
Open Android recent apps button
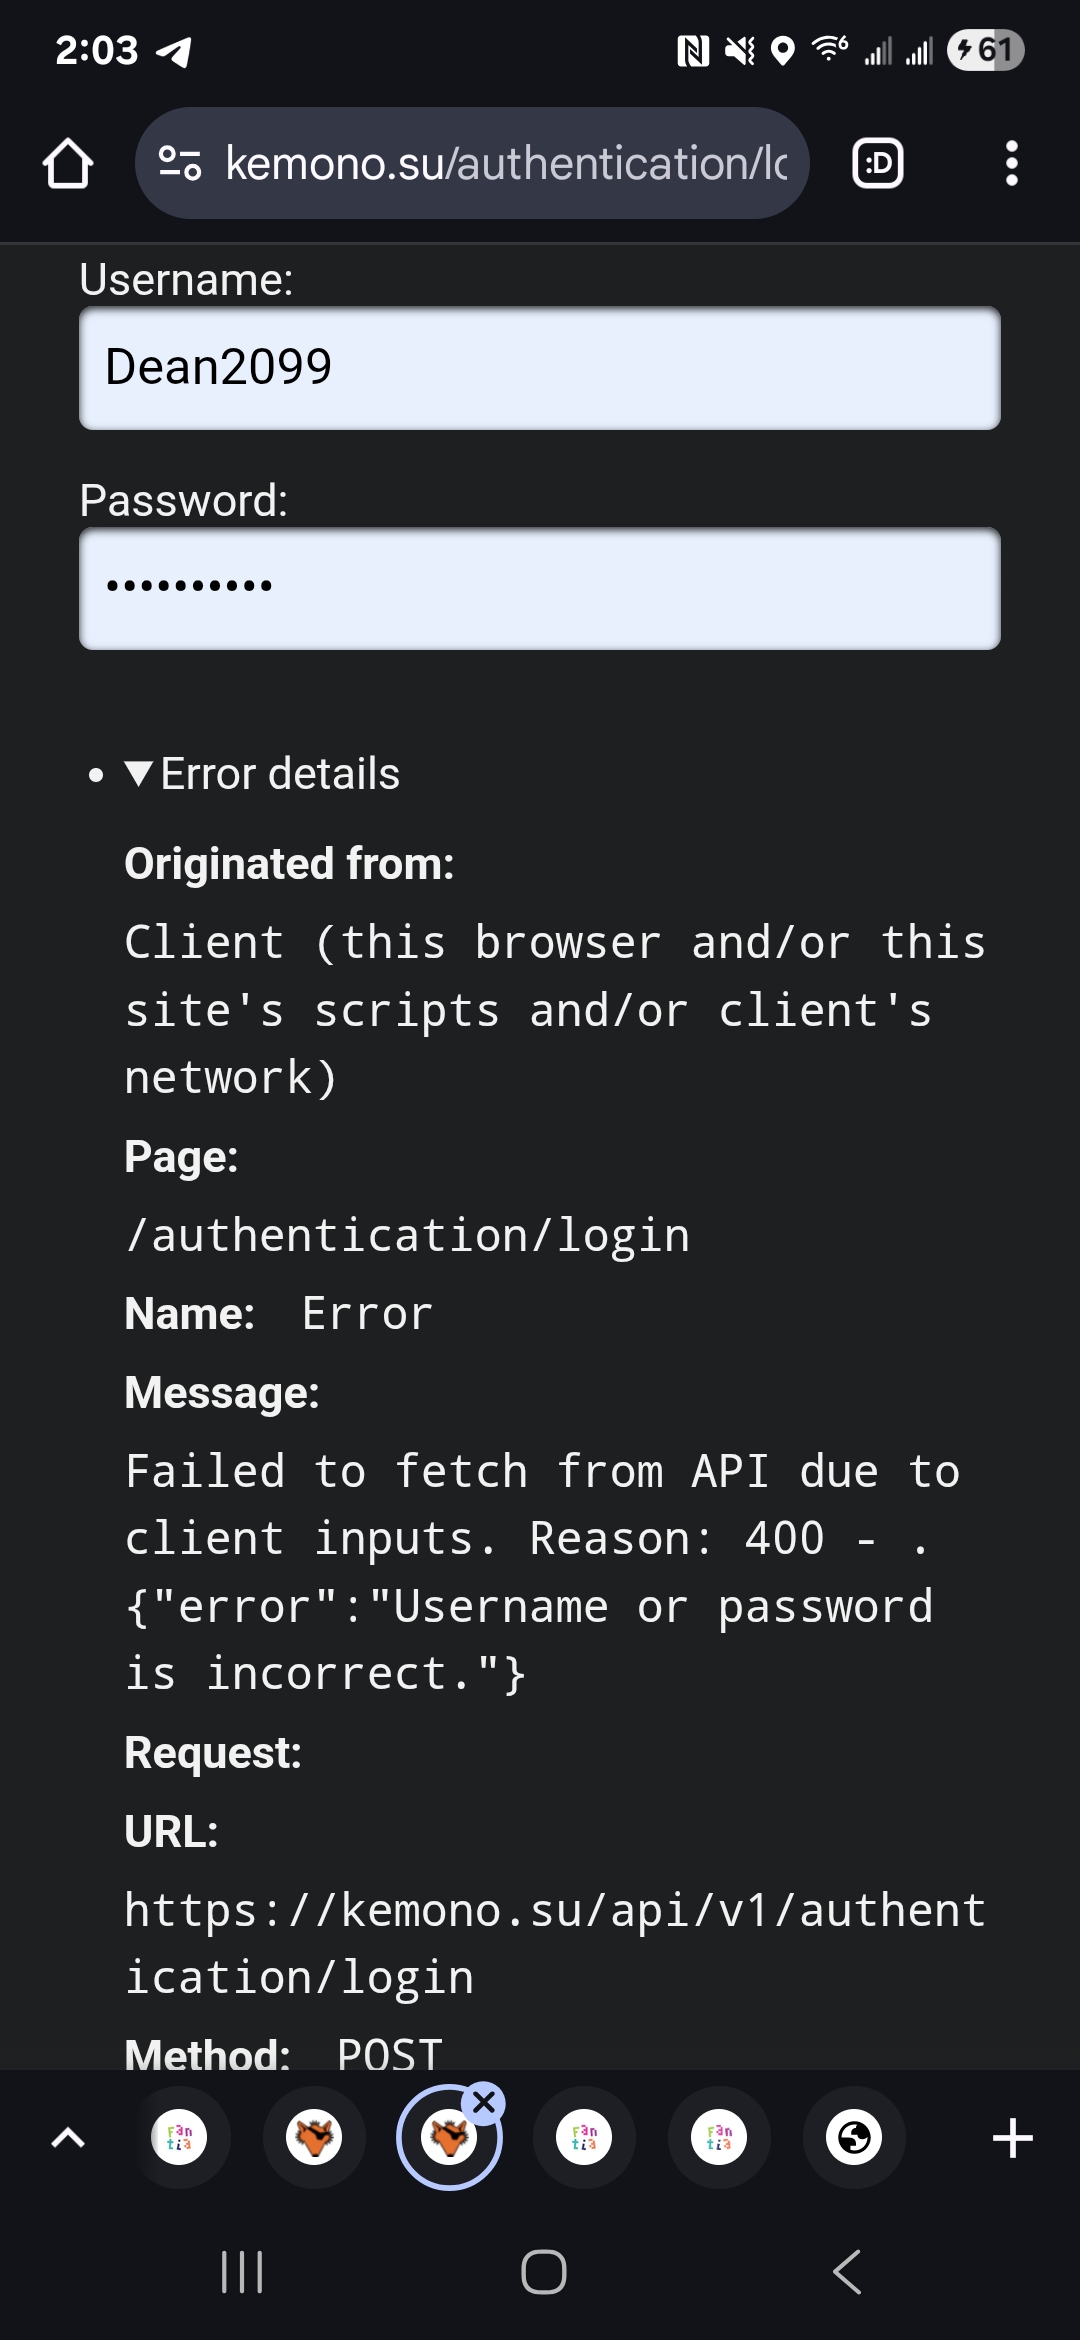[x=242, y=2272]
